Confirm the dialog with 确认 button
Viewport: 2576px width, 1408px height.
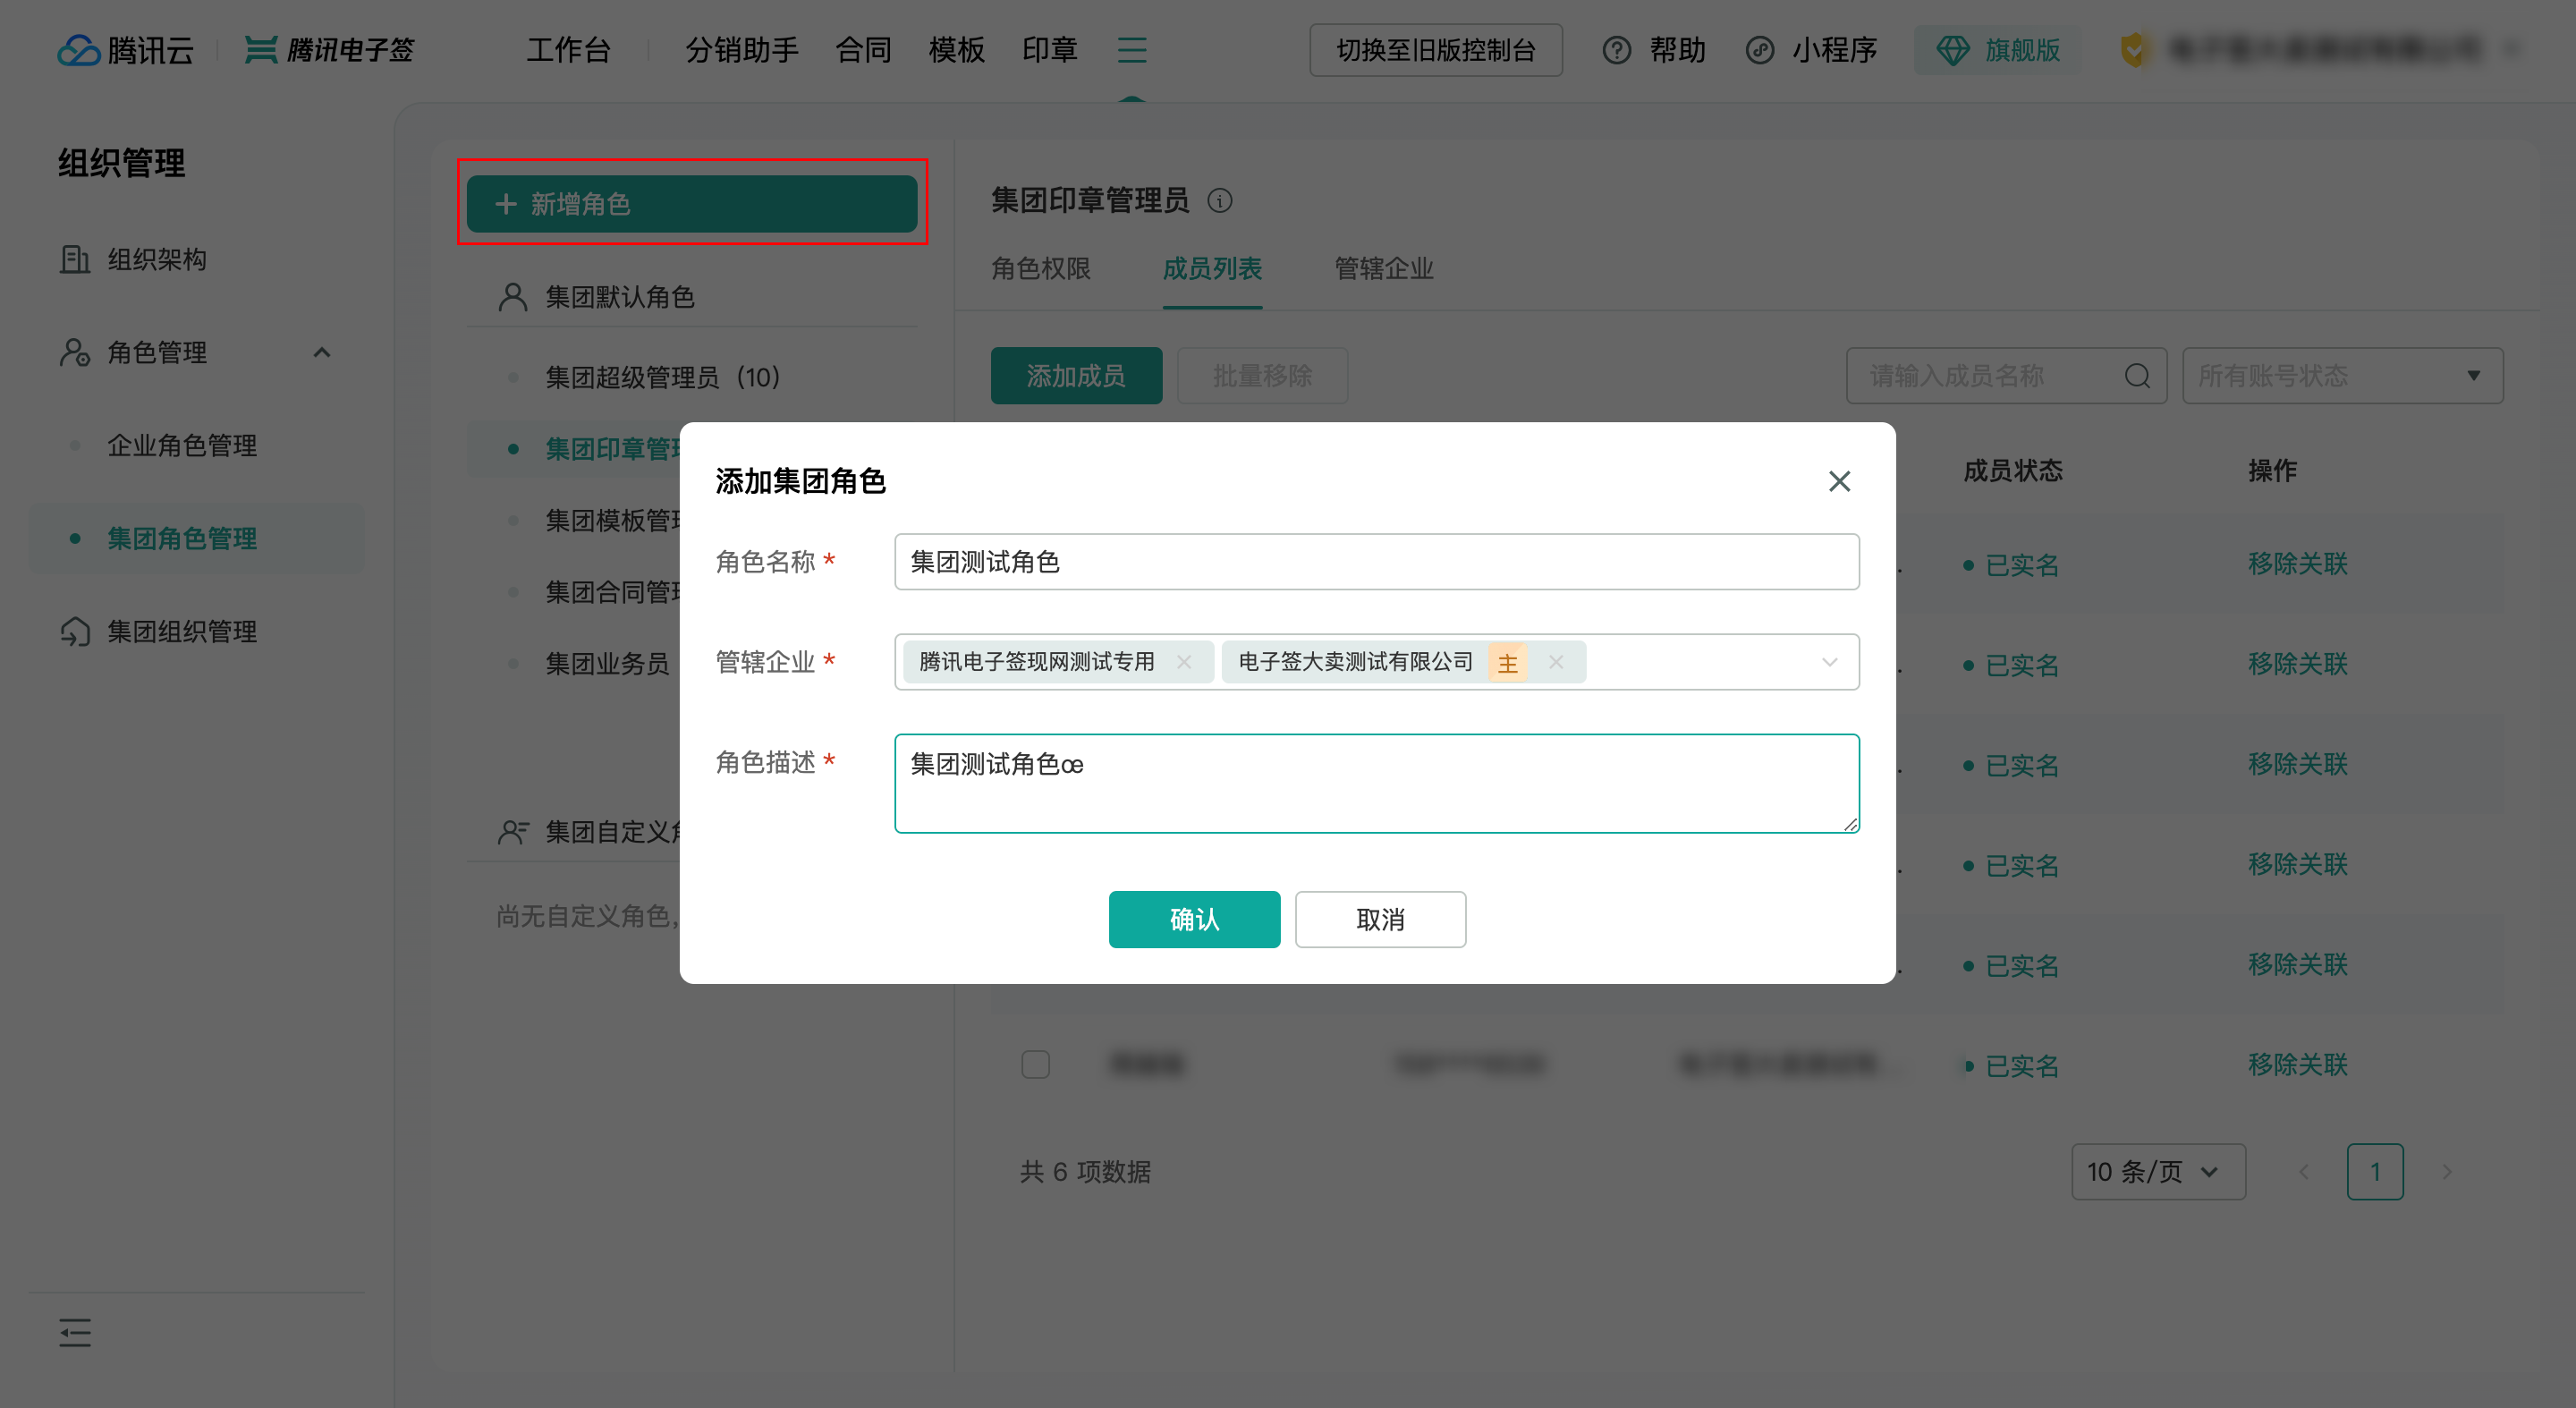click(x=1194, y=919)
